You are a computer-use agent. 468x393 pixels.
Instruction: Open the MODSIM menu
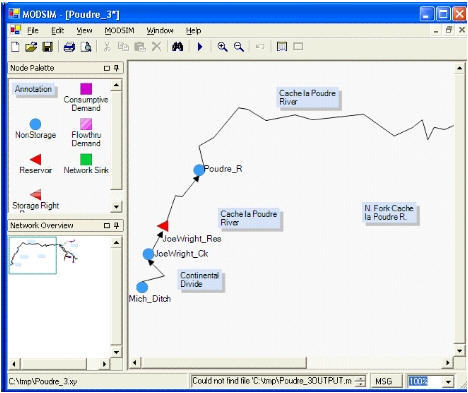[119, 31]
